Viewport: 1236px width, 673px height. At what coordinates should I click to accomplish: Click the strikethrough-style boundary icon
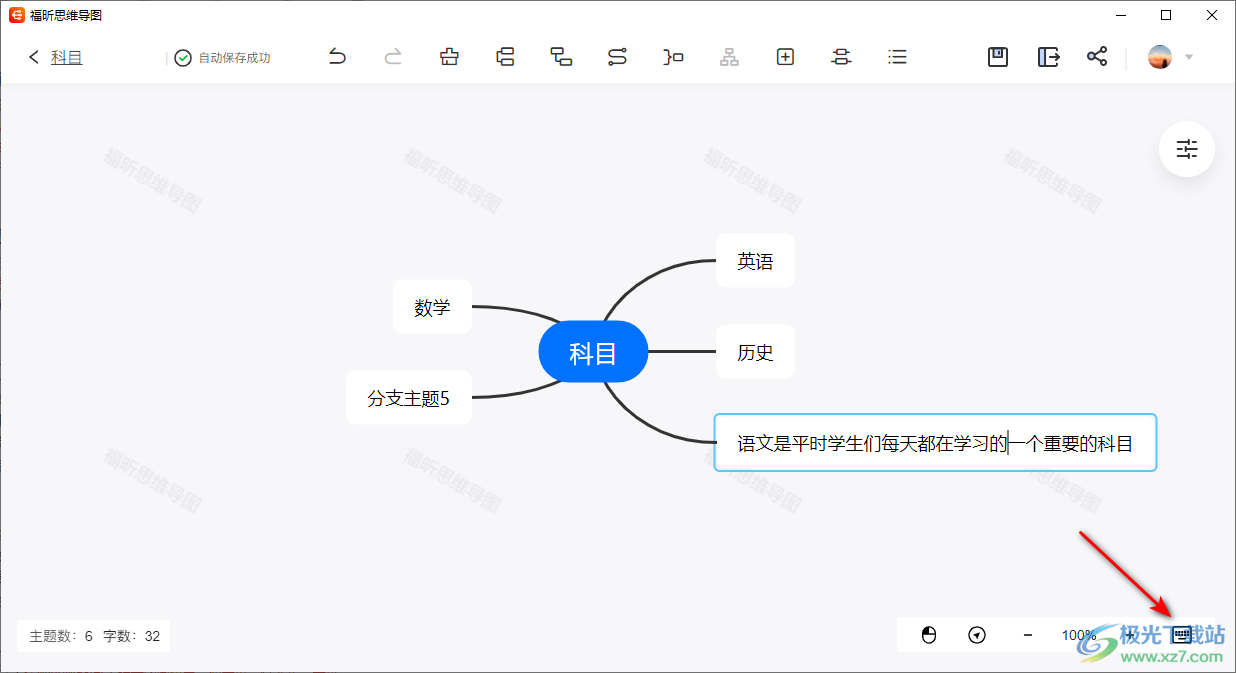[841, 57]
